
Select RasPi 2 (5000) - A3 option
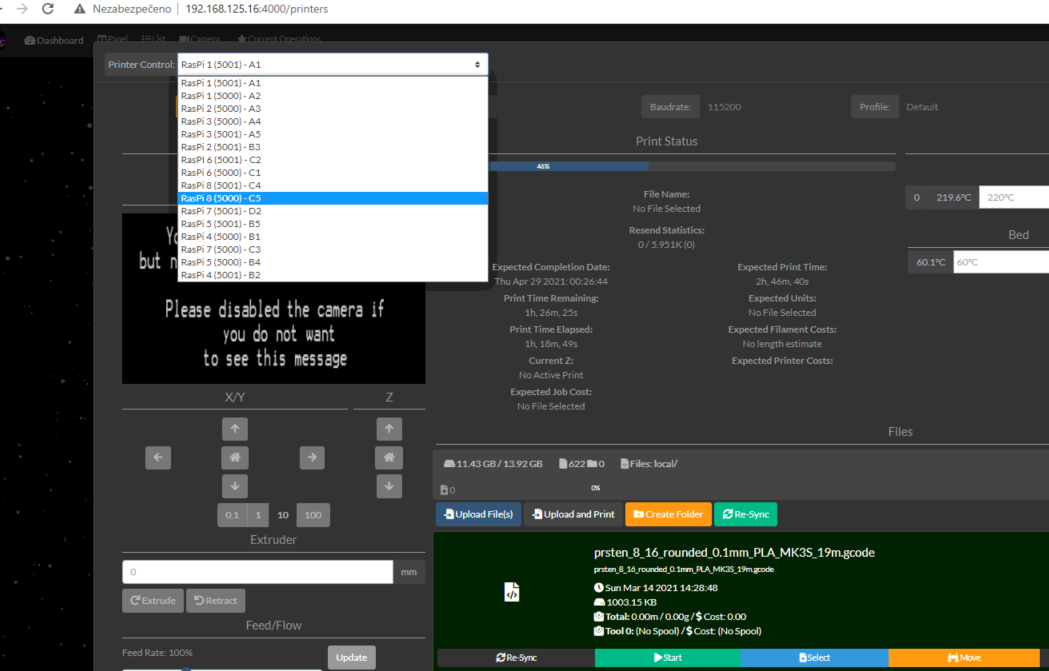tap(332, 108)
